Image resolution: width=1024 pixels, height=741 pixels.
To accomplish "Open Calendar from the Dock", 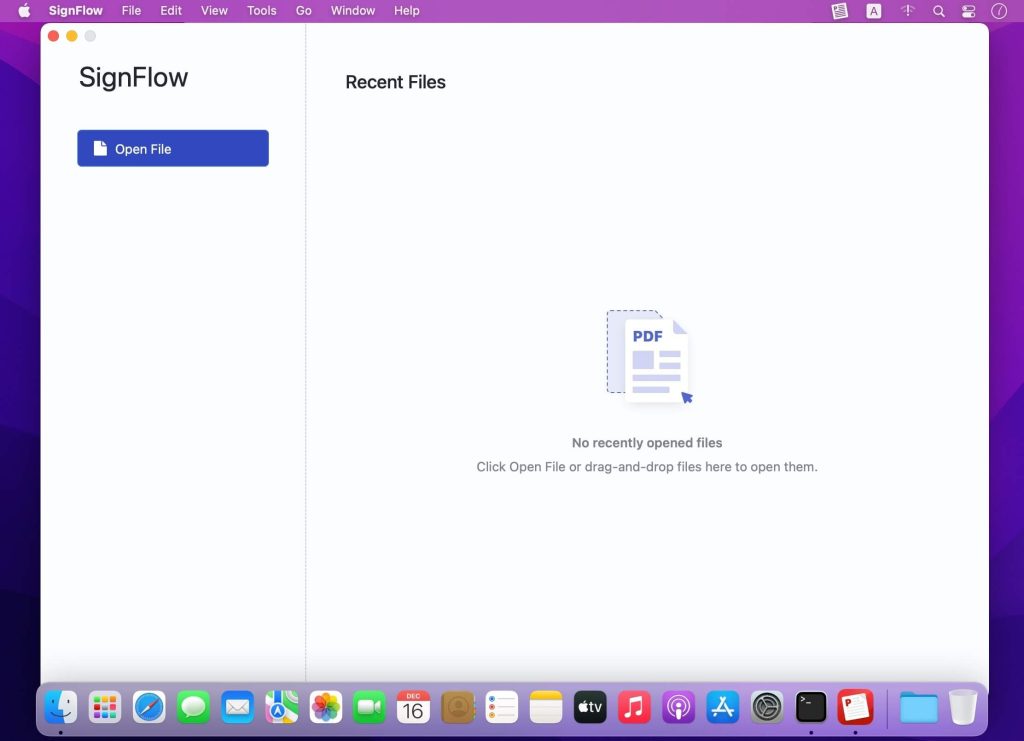I will tap(413, 707).
